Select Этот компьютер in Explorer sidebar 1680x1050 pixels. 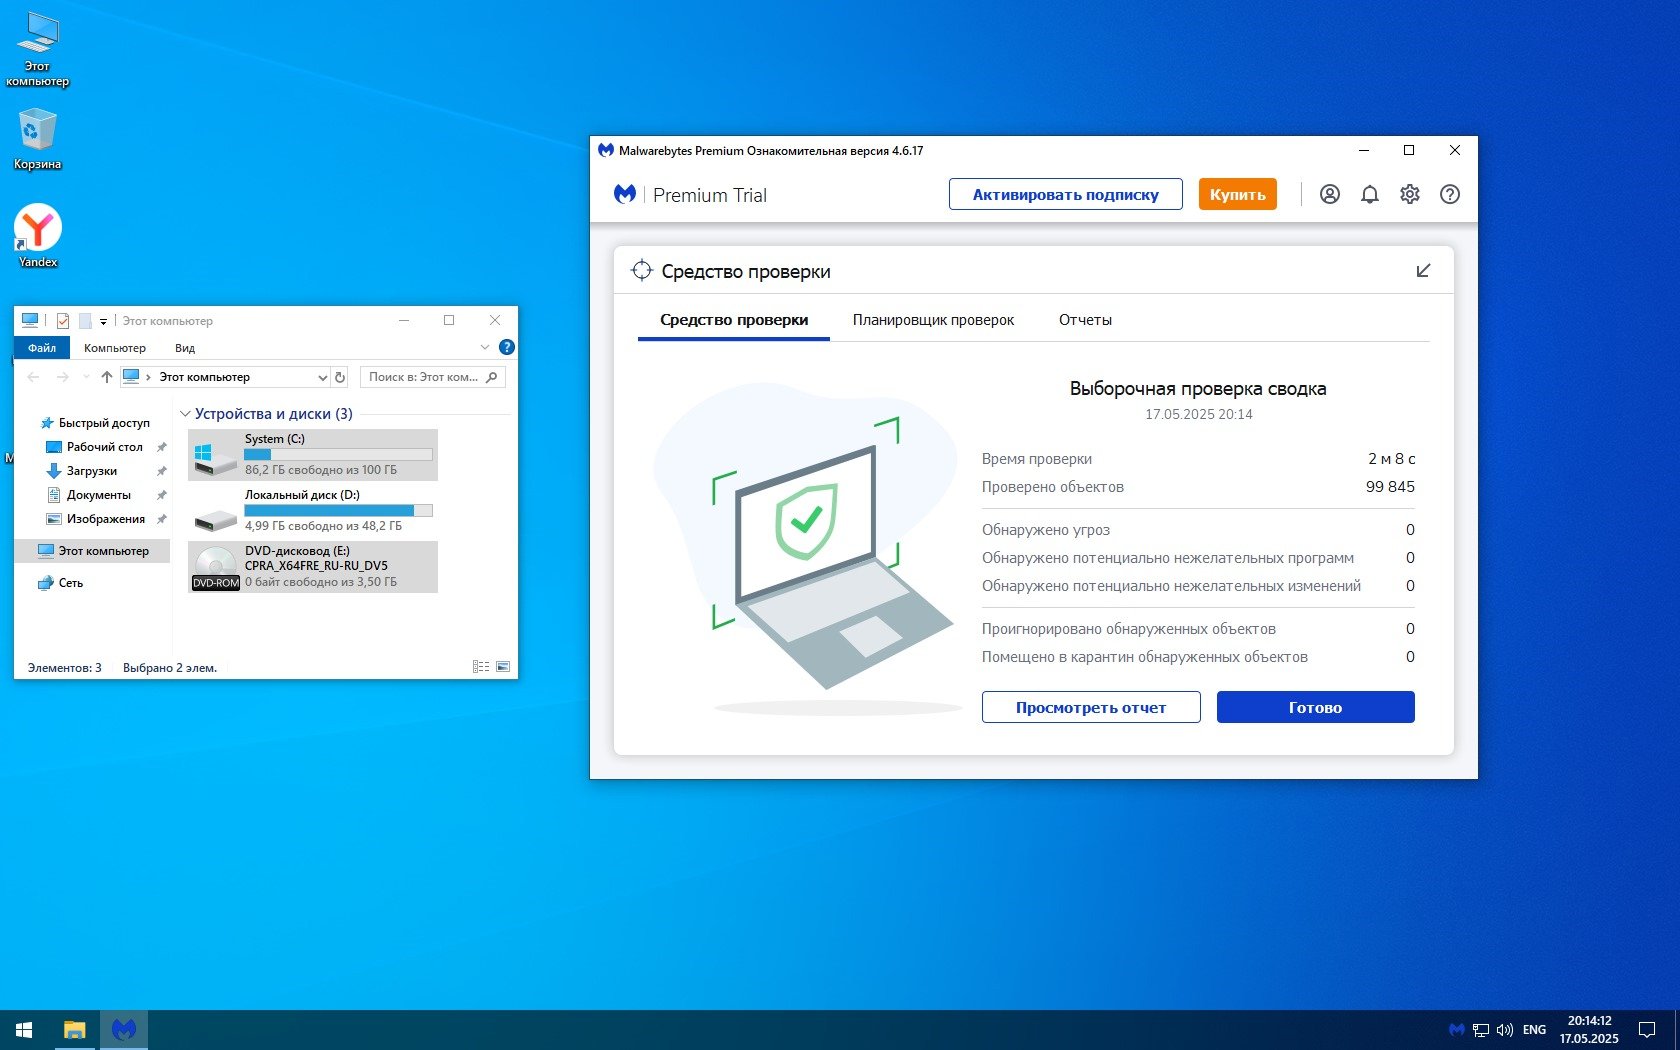click(x=93, y=551)
